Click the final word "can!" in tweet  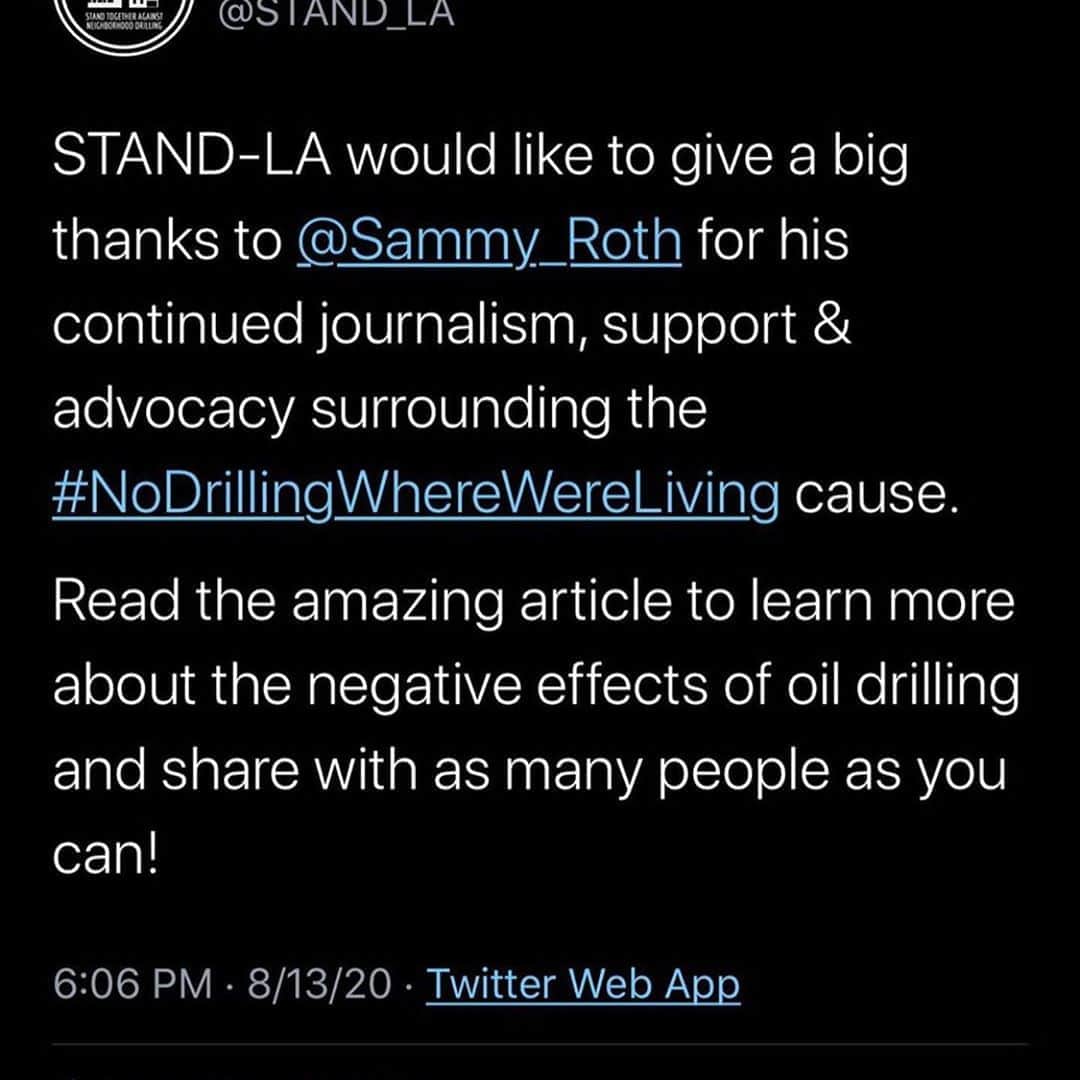click(105, 855)
